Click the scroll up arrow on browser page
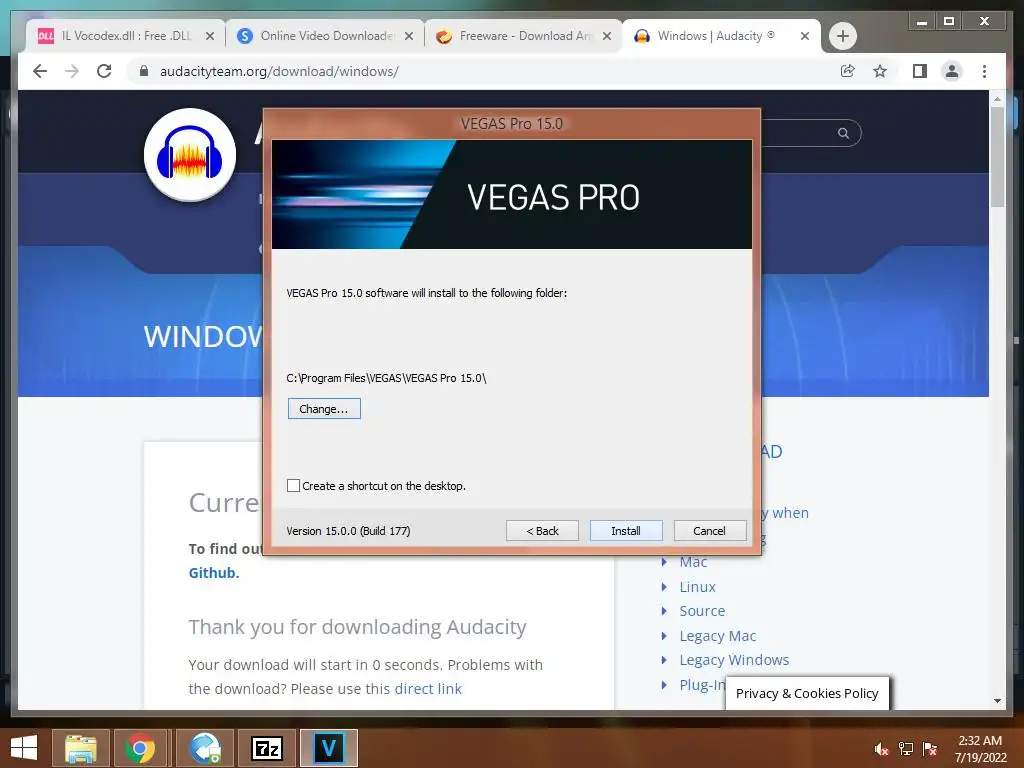1024x768 pixels. coord(997,99)
